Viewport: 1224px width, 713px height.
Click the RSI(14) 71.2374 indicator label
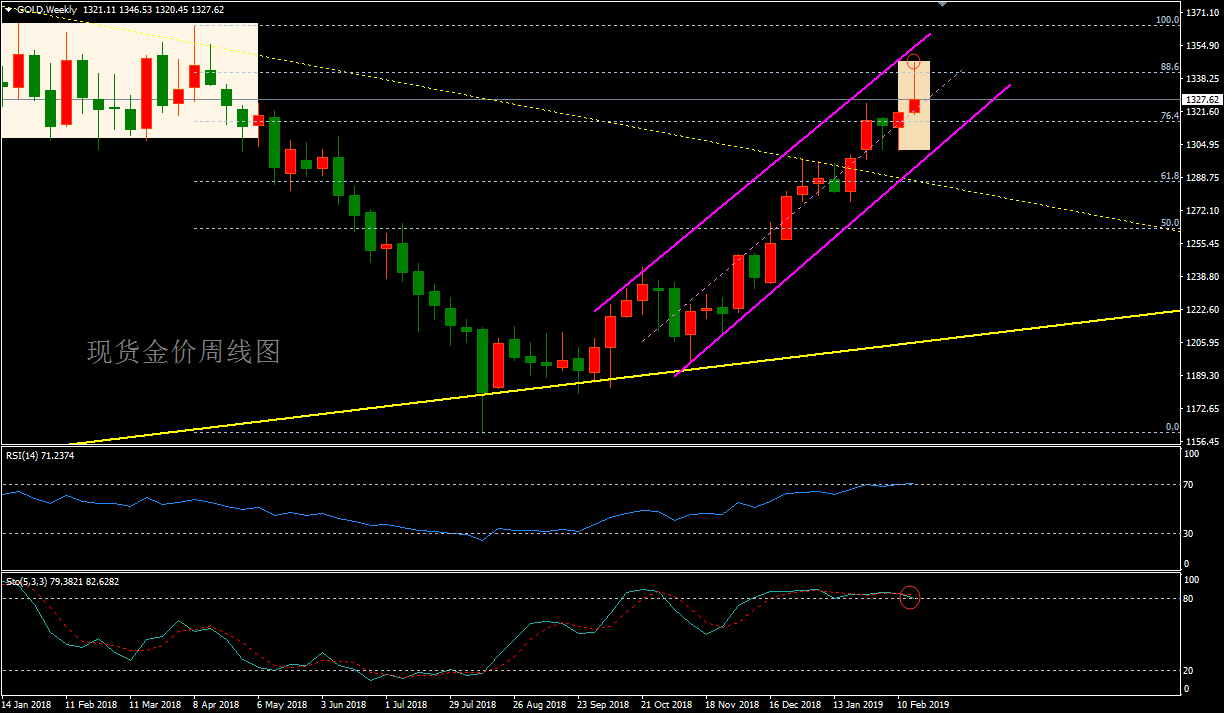tap(40, 455)
